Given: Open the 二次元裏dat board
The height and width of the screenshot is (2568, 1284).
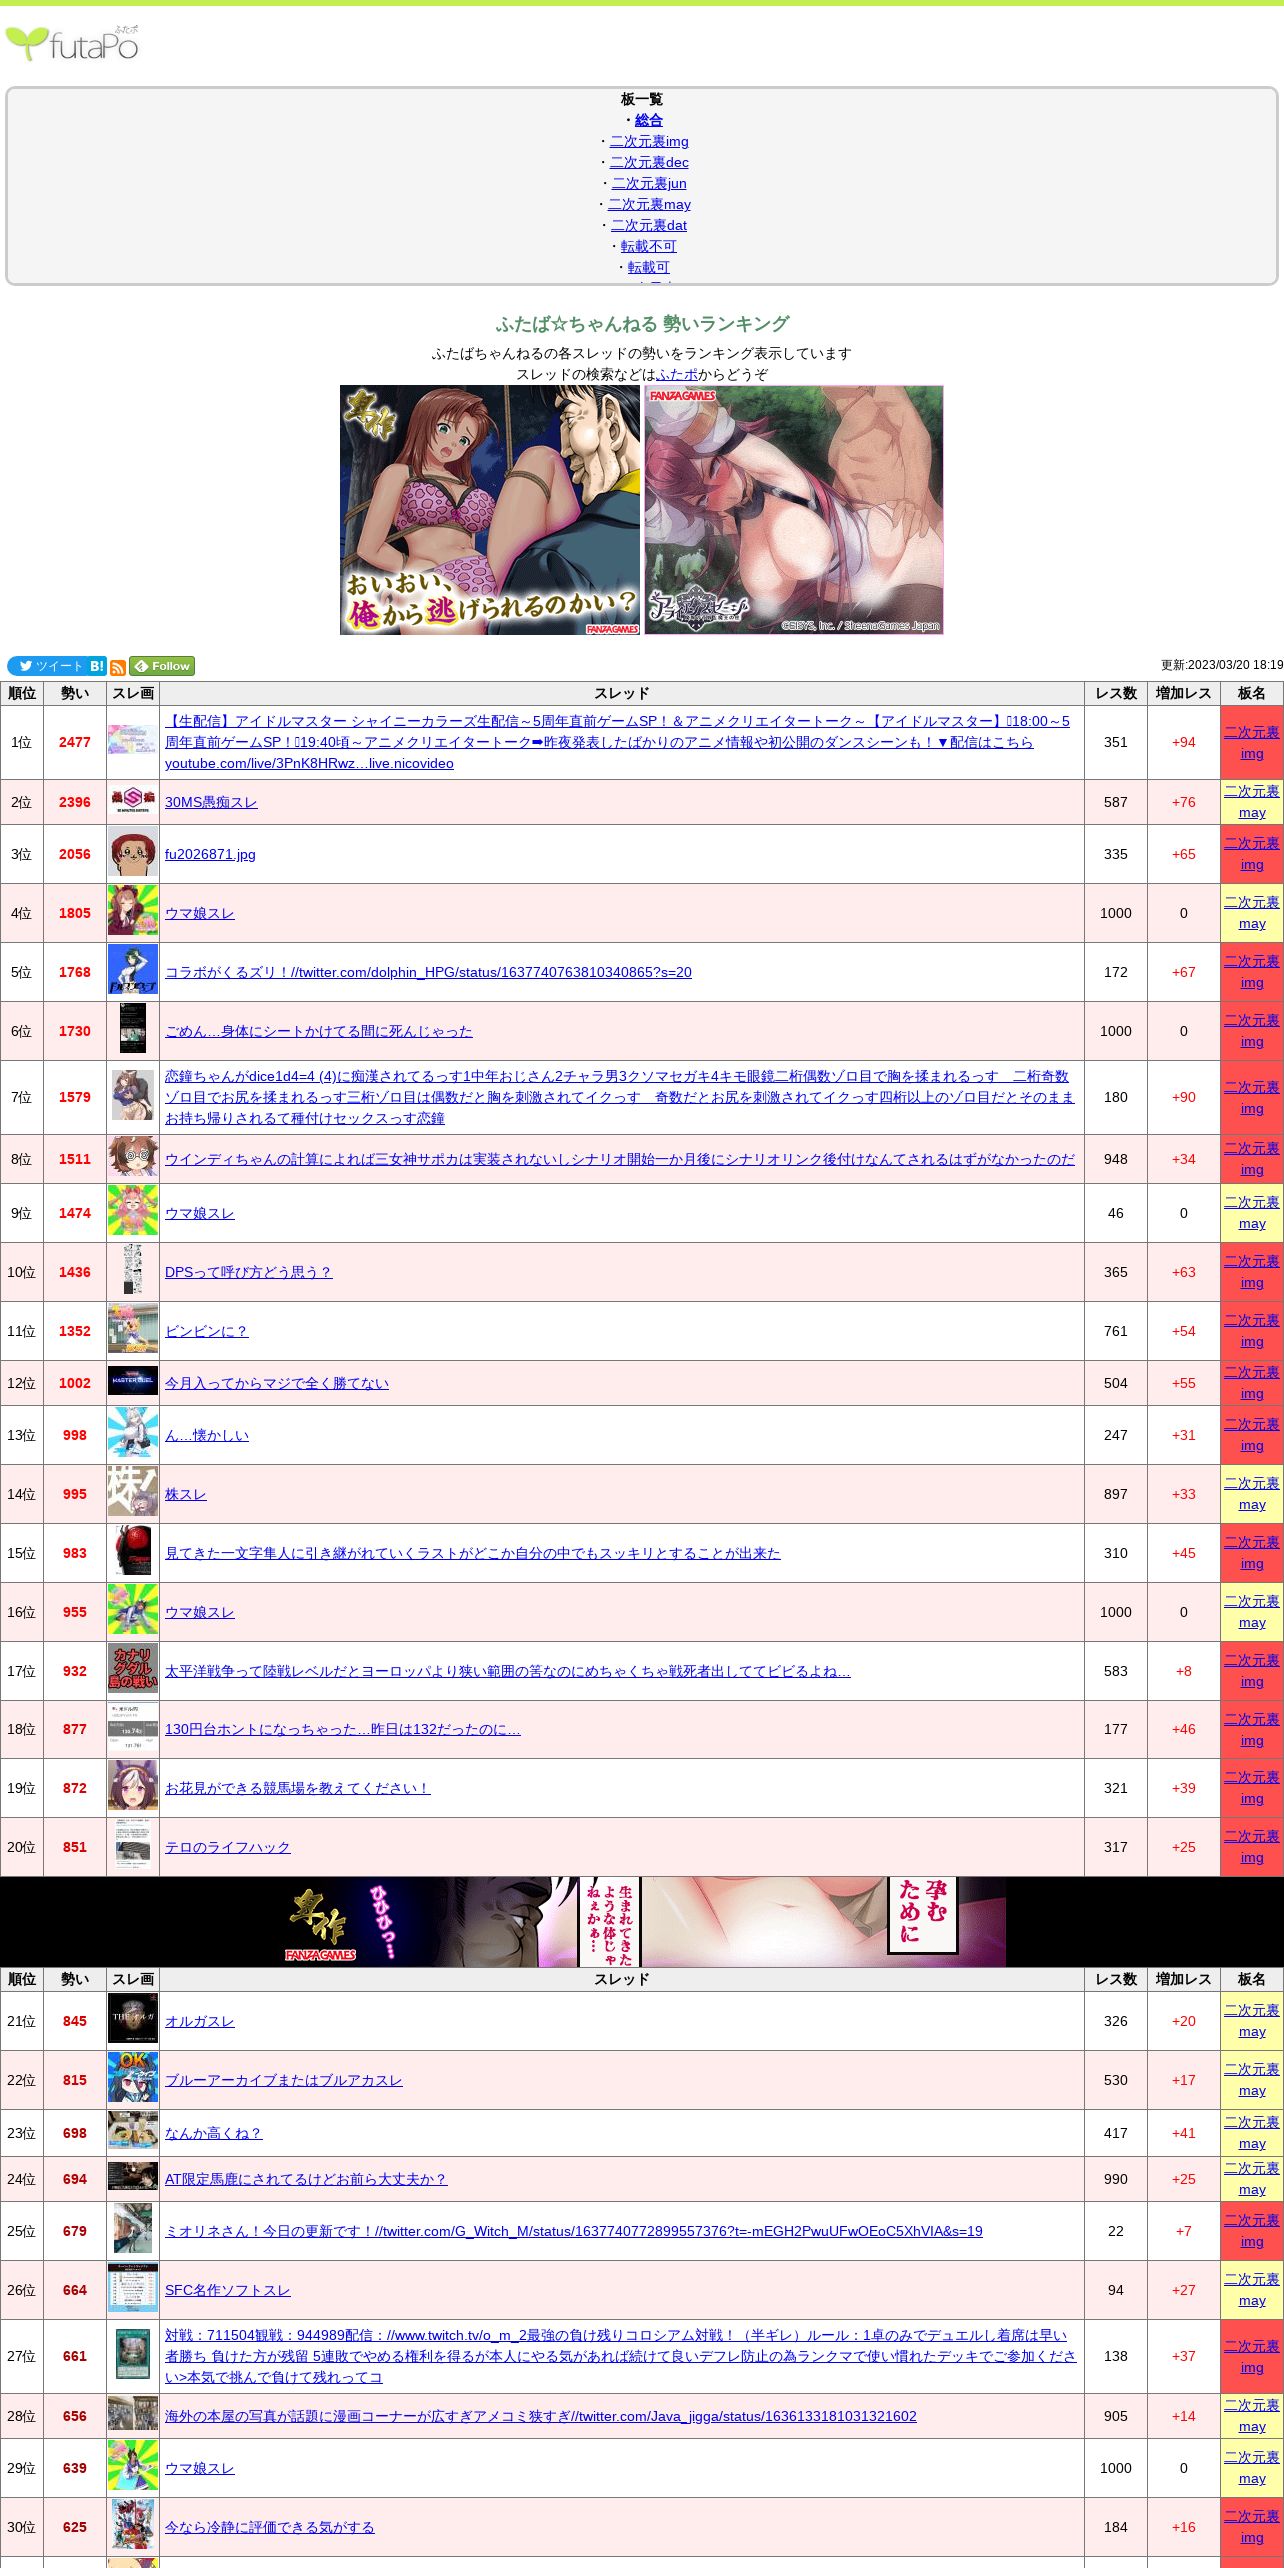Looking at the screenshot, I should click(x=649, y=225).
